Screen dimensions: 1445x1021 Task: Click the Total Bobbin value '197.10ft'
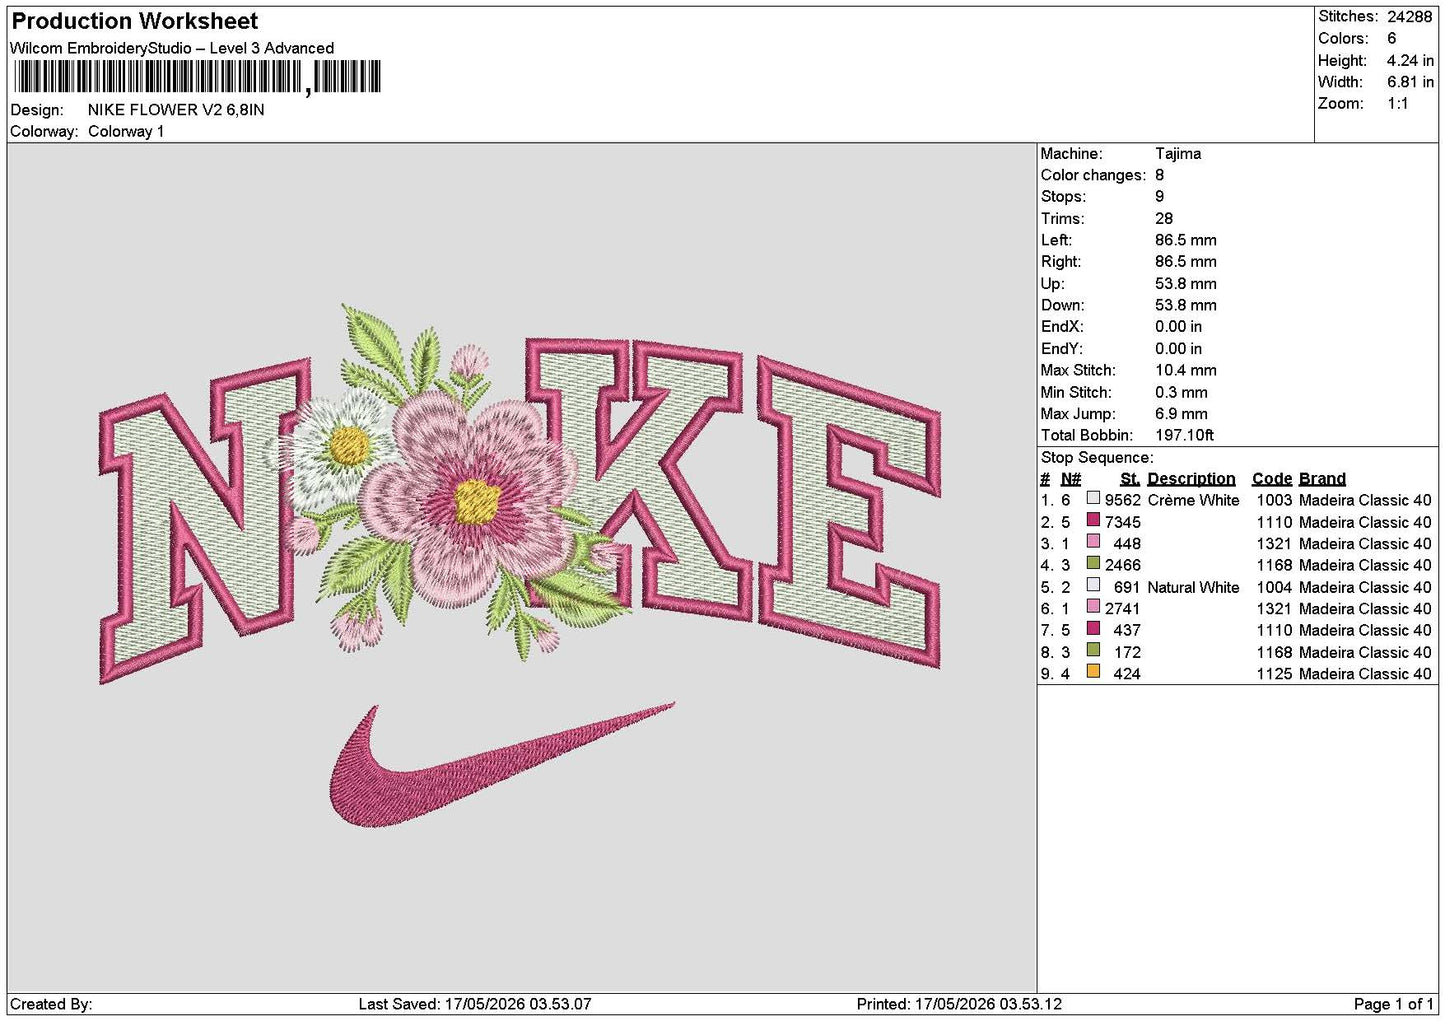point(1185,435)
